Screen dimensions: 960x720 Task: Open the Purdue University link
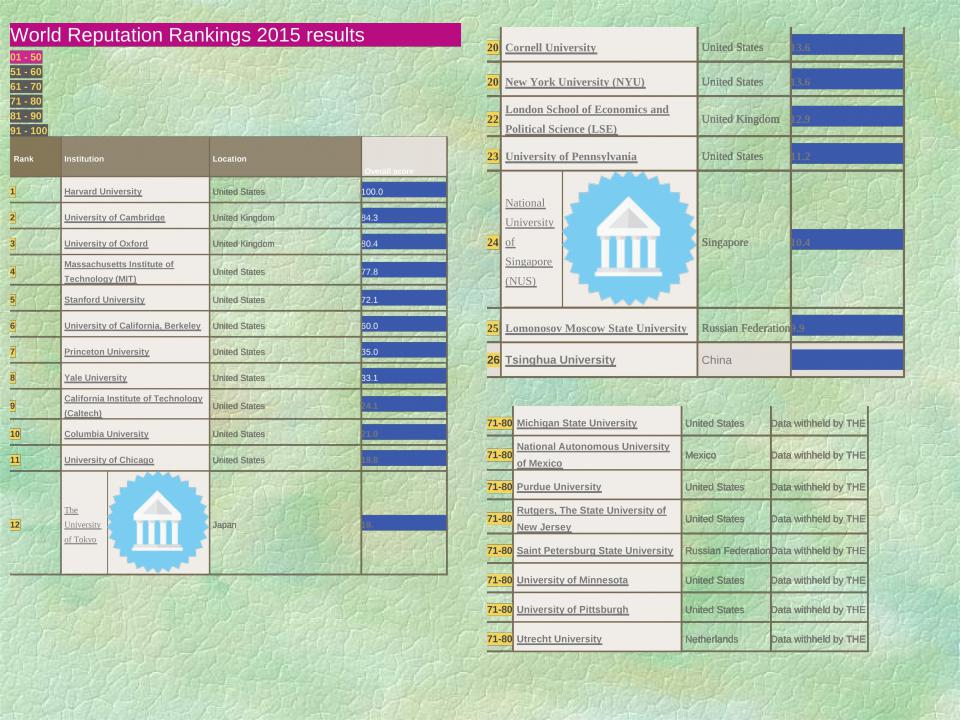(x=559, y=487)
